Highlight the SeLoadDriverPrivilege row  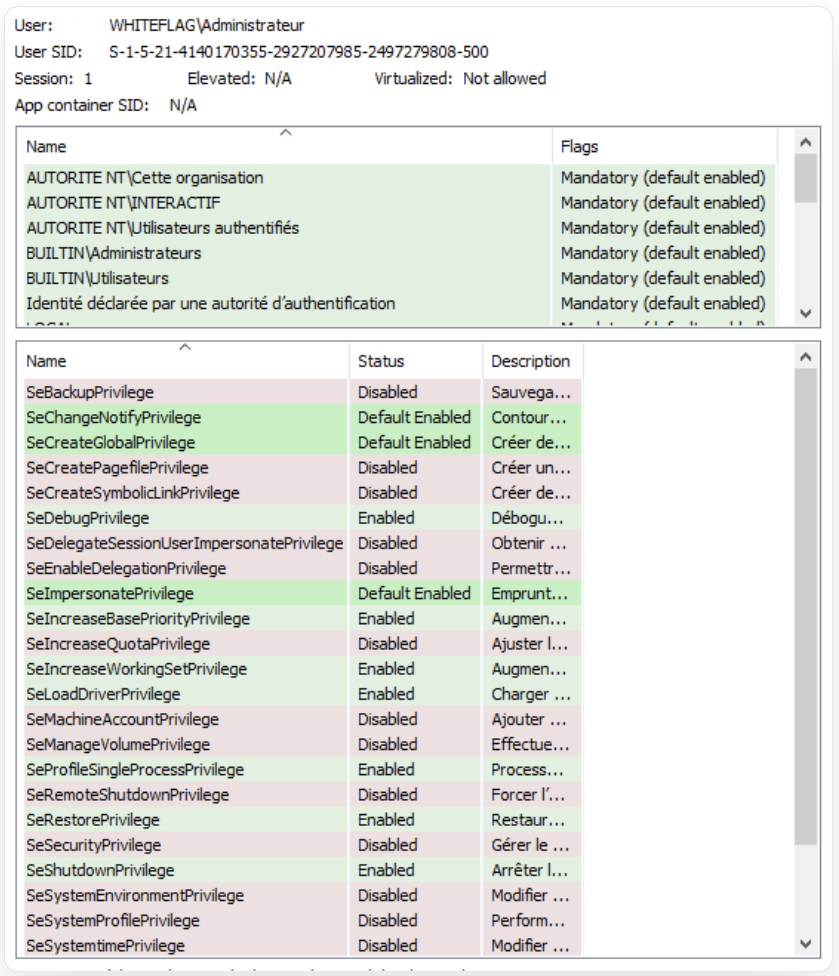[103, 694]
